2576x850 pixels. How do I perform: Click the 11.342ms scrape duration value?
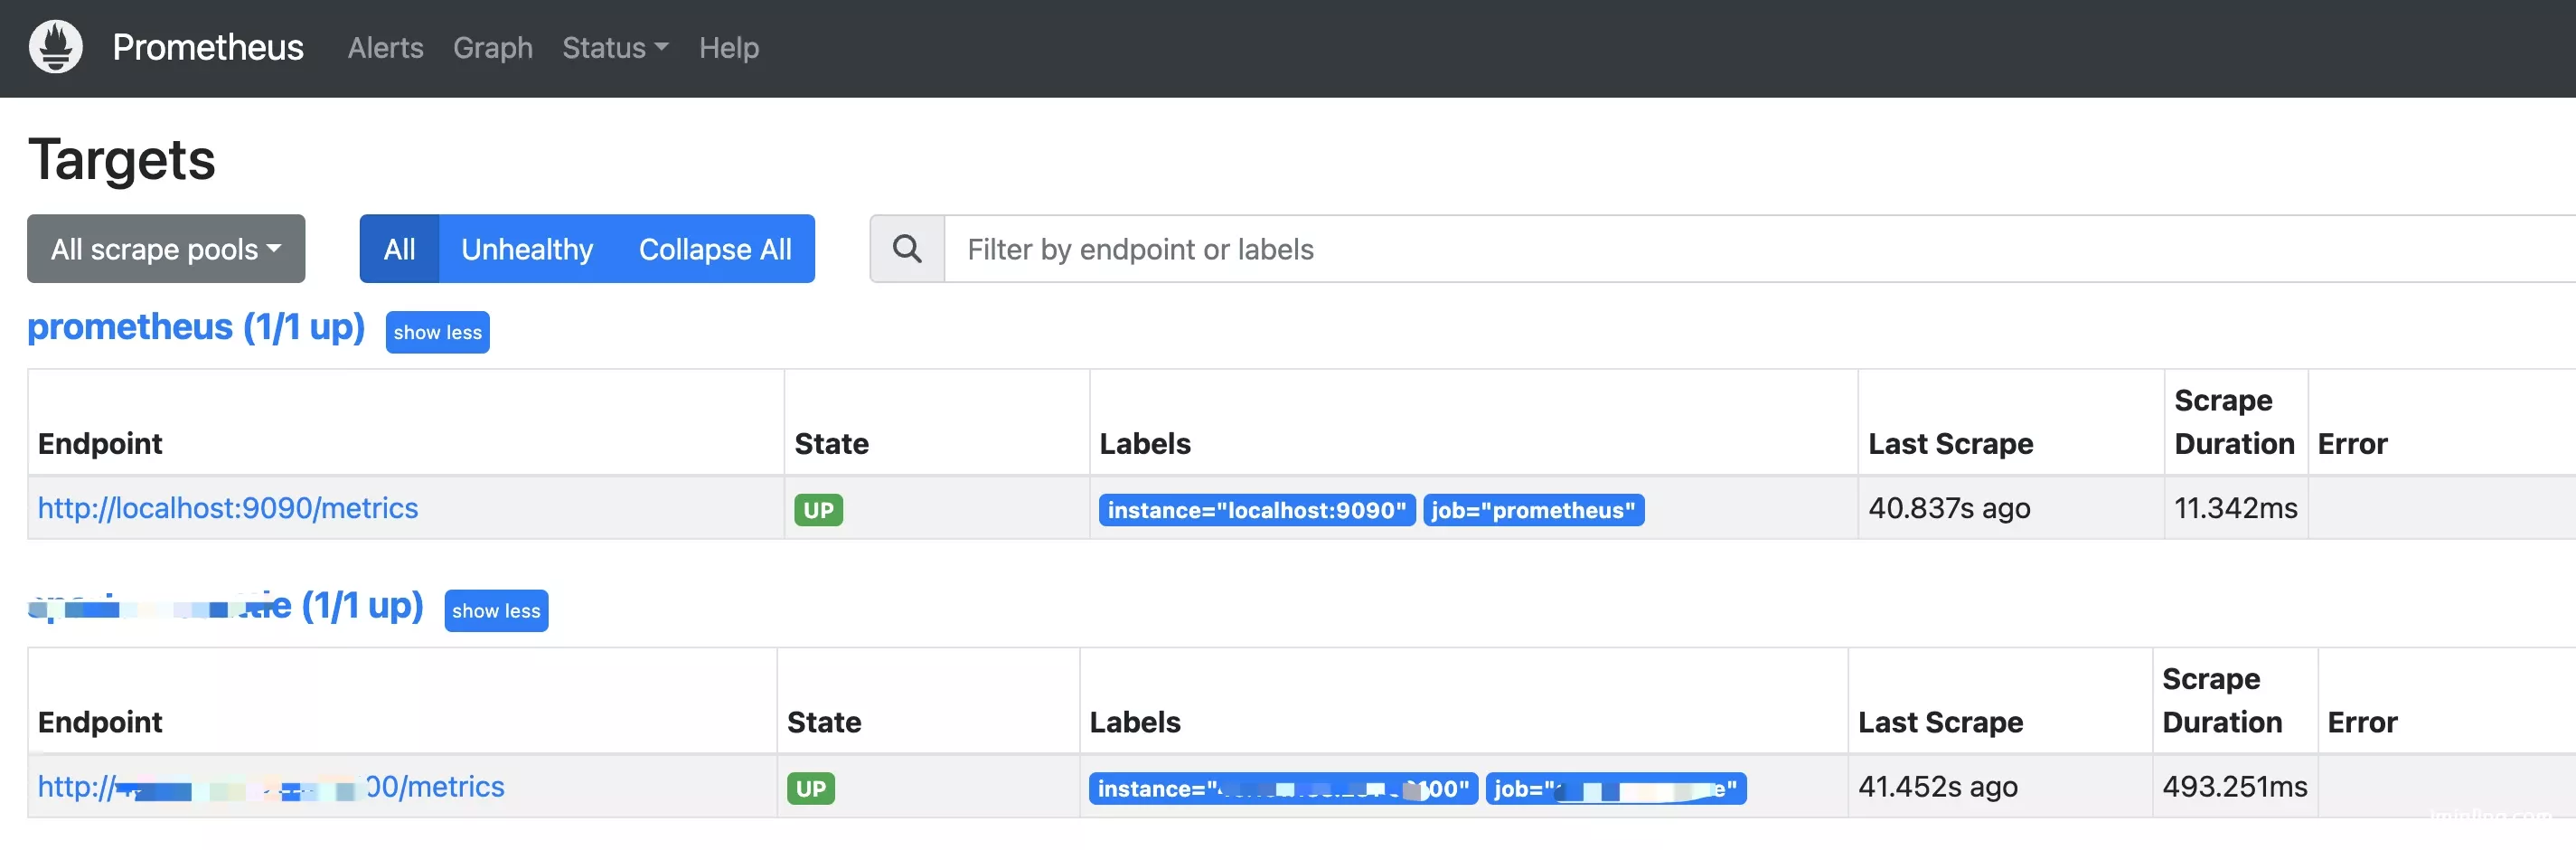pyautogui.click(x=2235, y=508)
